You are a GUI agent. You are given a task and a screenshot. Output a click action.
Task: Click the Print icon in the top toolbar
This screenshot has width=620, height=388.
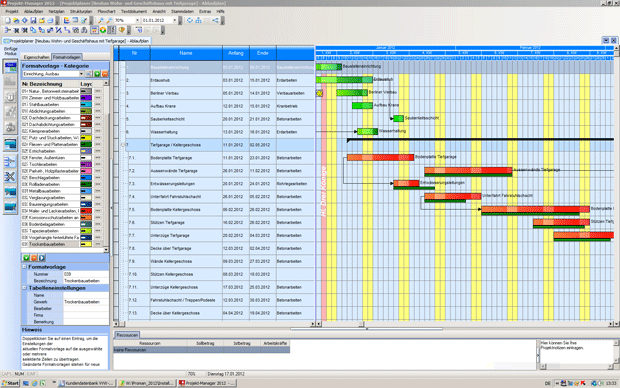(x=50, y=20)
